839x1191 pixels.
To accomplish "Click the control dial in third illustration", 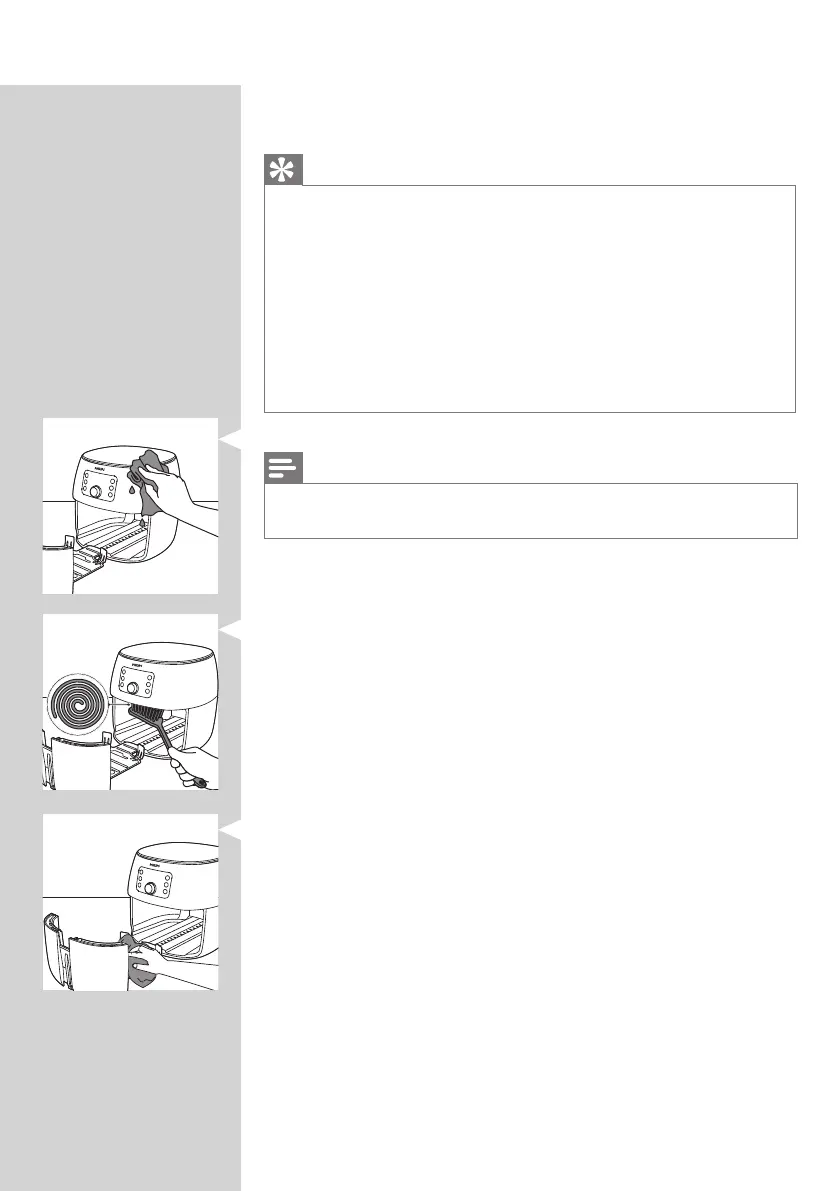I will [150, 888].
